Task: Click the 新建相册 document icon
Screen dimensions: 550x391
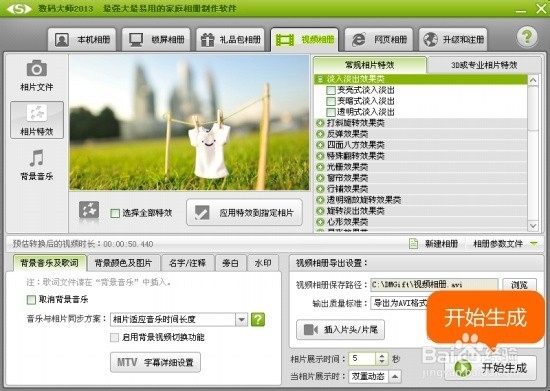Action: [x=414, y=243]
